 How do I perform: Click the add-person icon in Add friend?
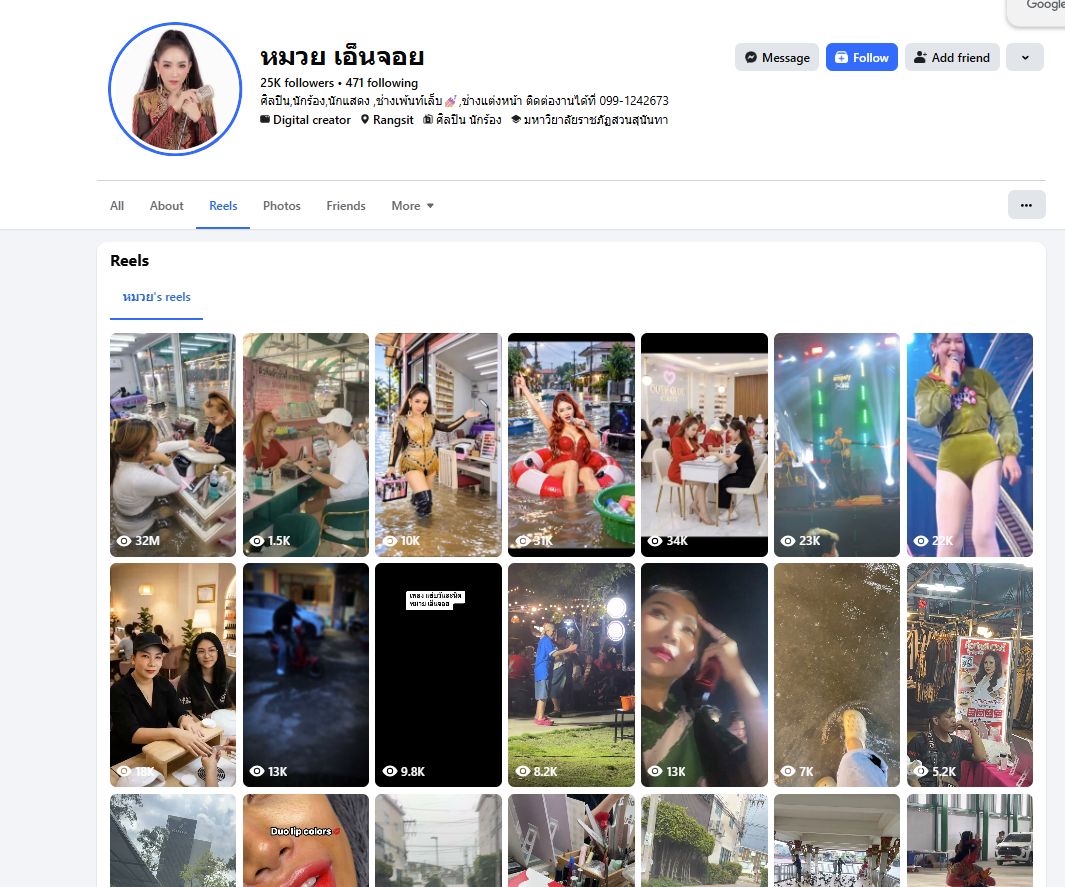tap(920, 58)
